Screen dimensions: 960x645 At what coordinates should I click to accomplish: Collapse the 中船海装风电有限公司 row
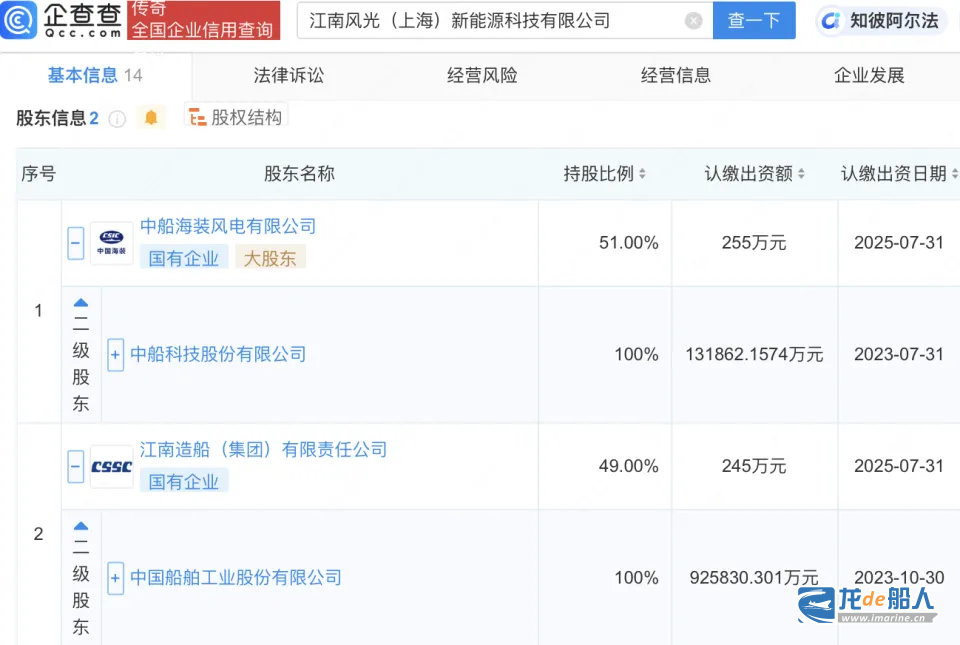click(x=75, y=243)
